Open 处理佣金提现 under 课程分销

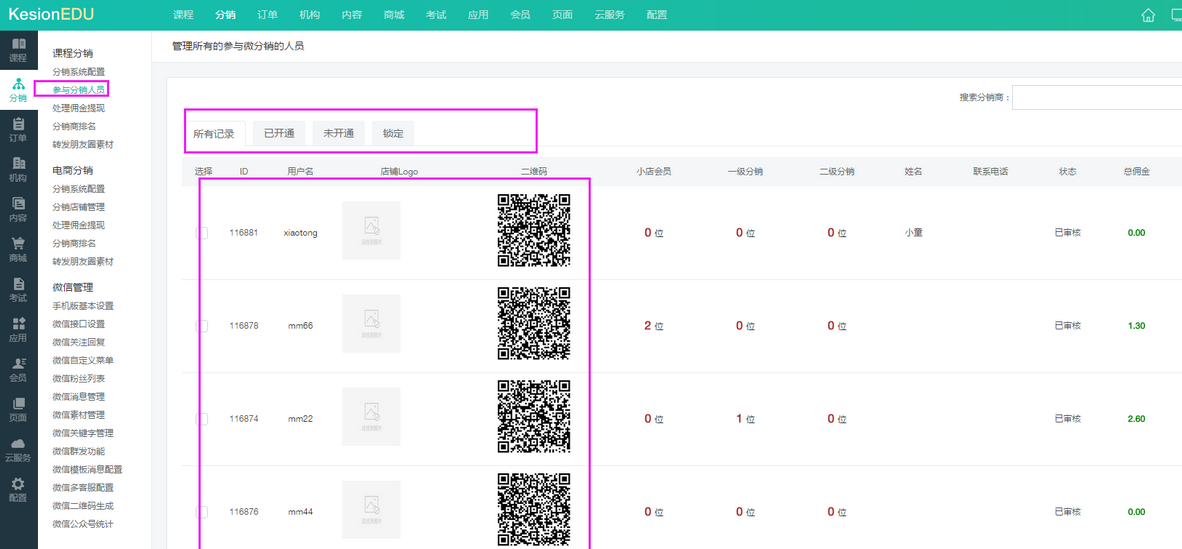(78, 108)
